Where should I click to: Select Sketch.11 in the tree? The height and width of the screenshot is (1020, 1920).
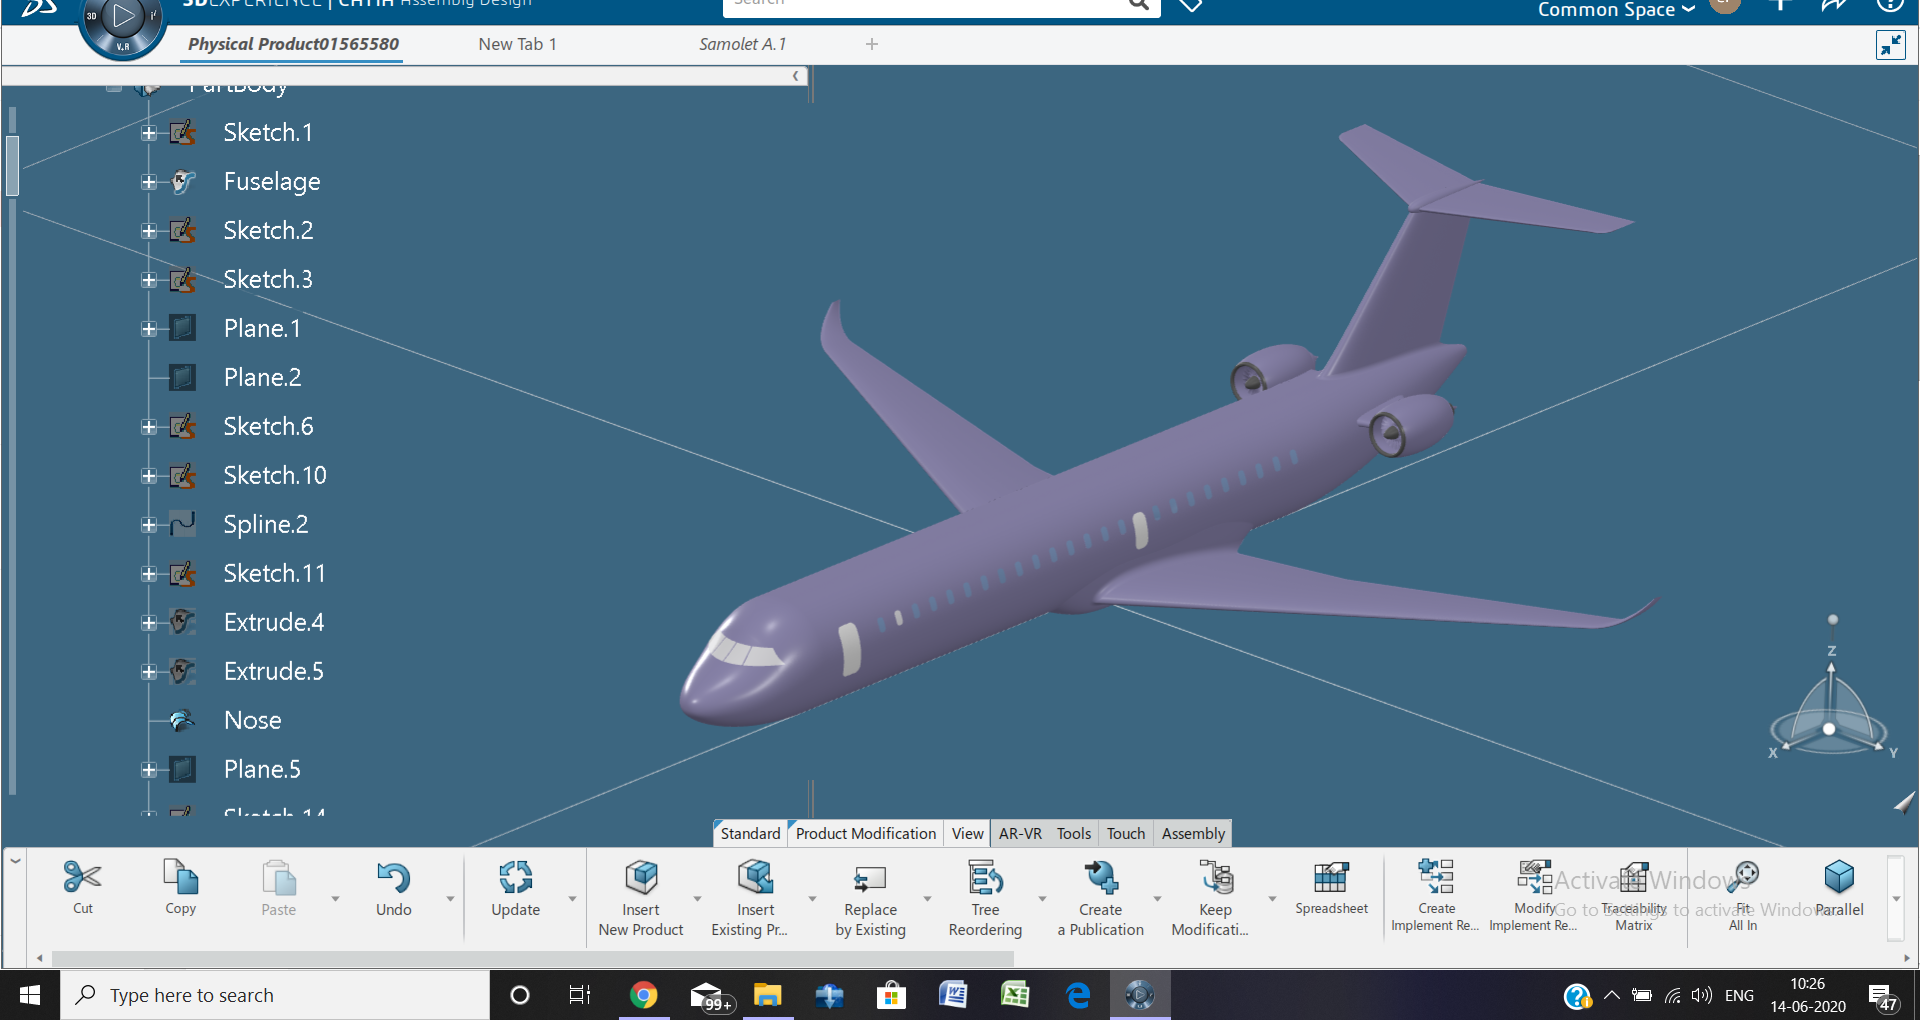tap(274, 573)
